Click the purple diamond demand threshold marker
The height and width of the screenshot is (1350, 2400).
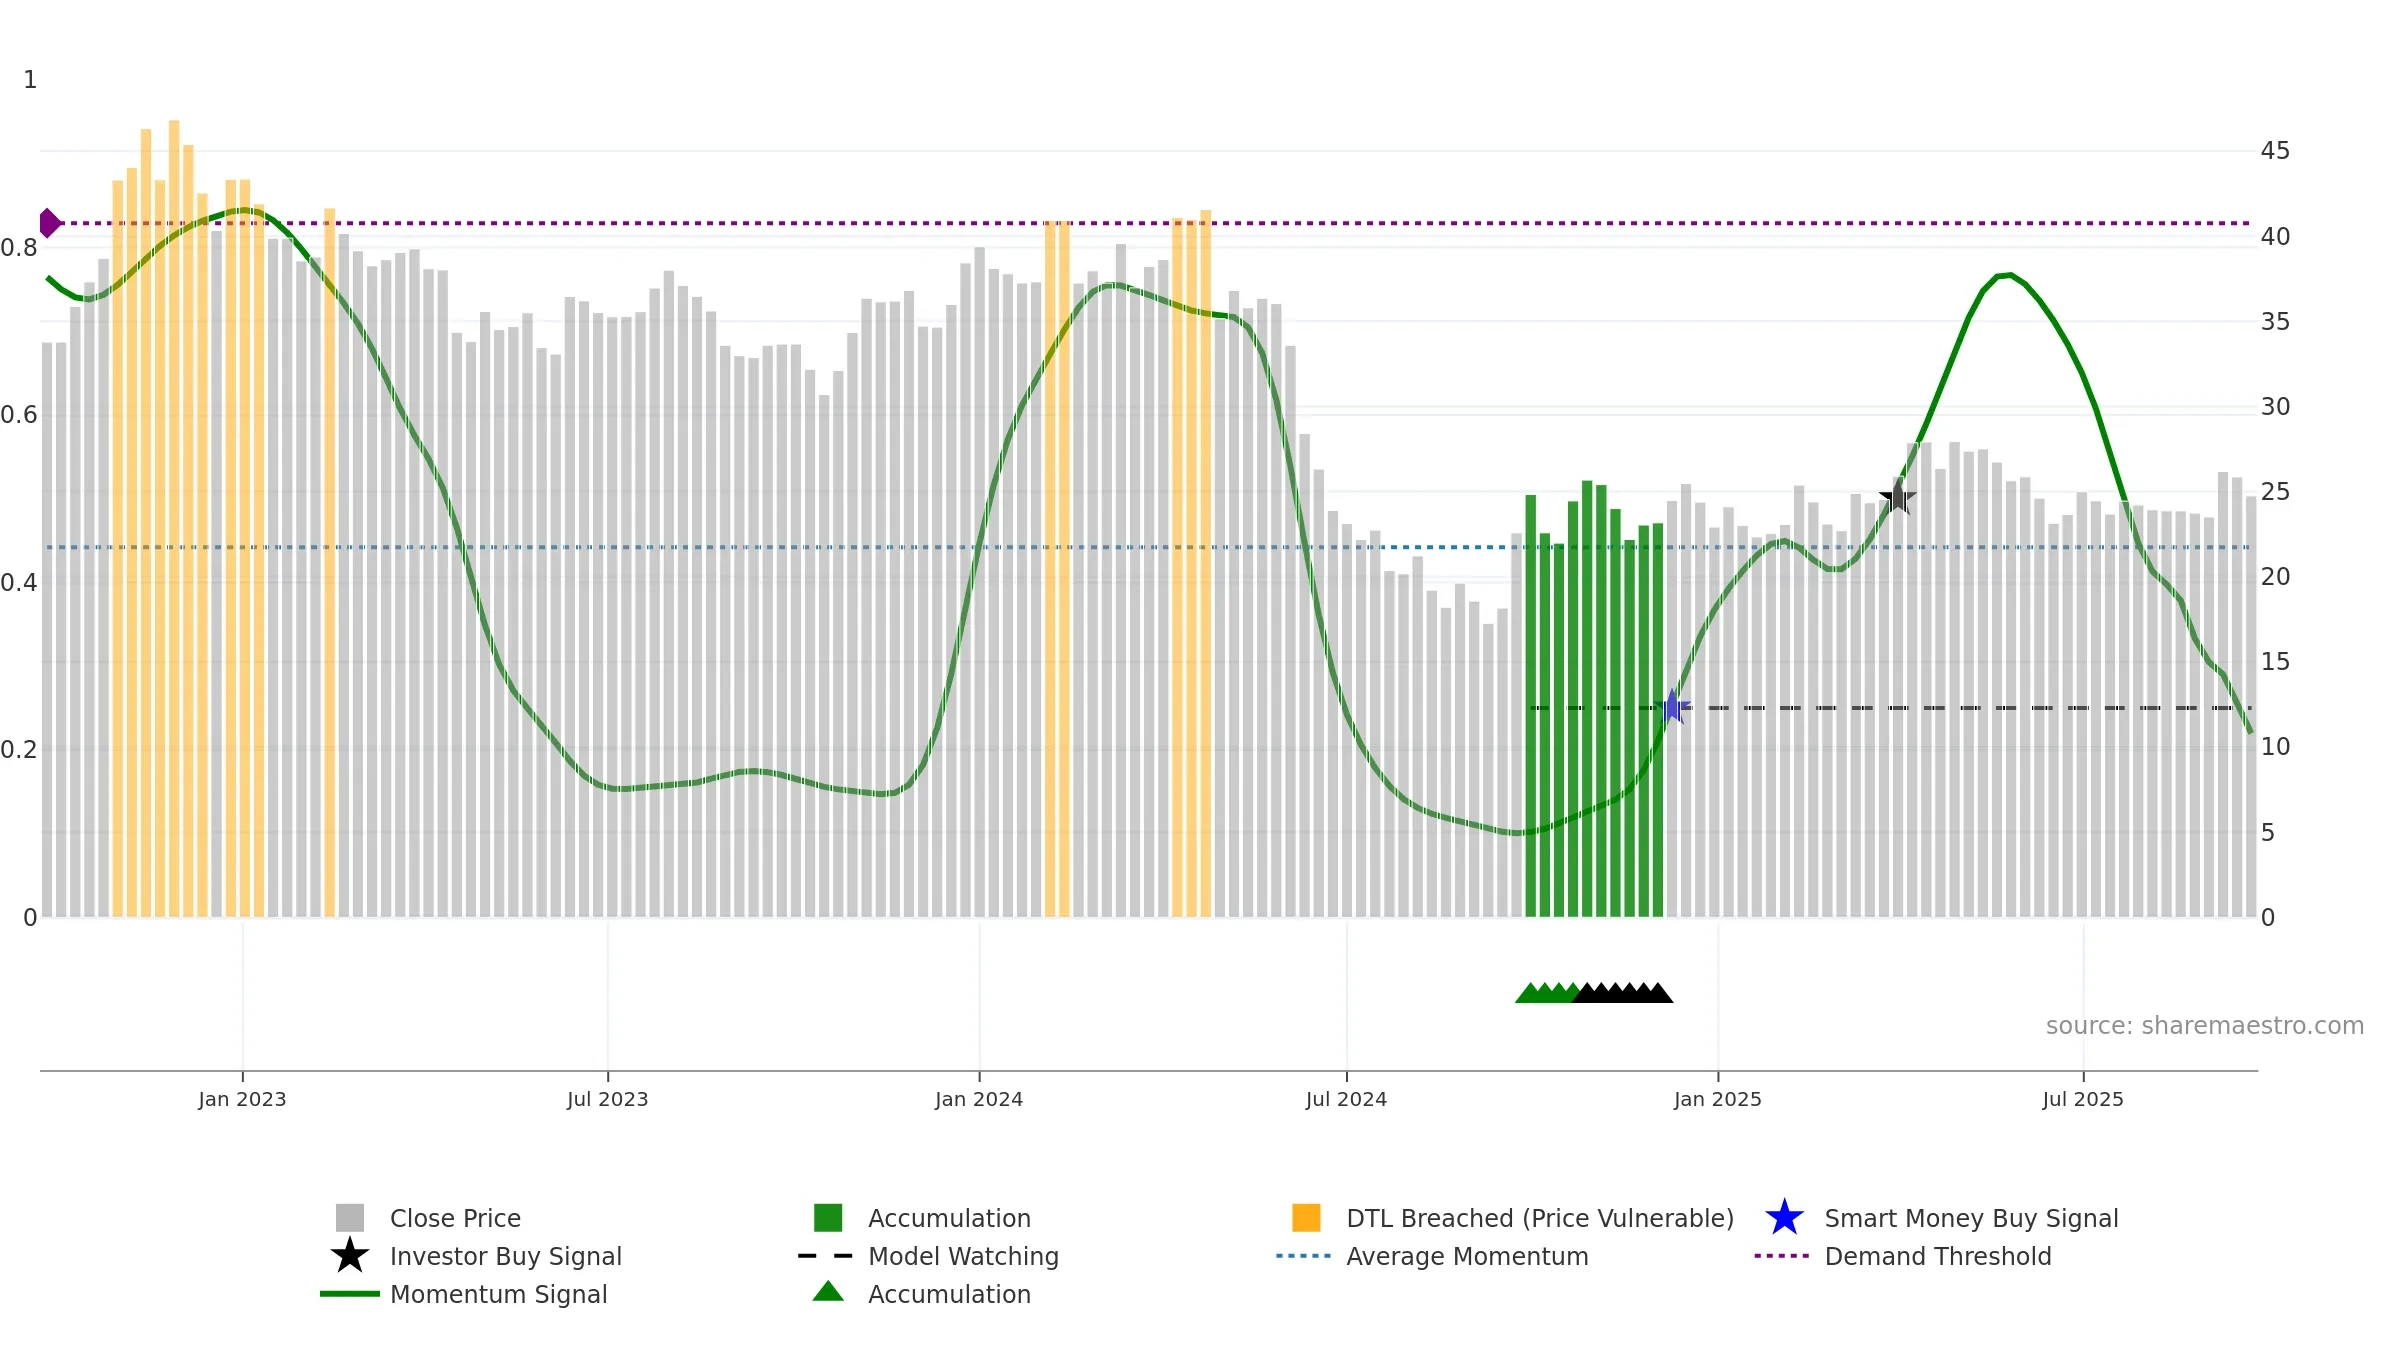point(49,223)
